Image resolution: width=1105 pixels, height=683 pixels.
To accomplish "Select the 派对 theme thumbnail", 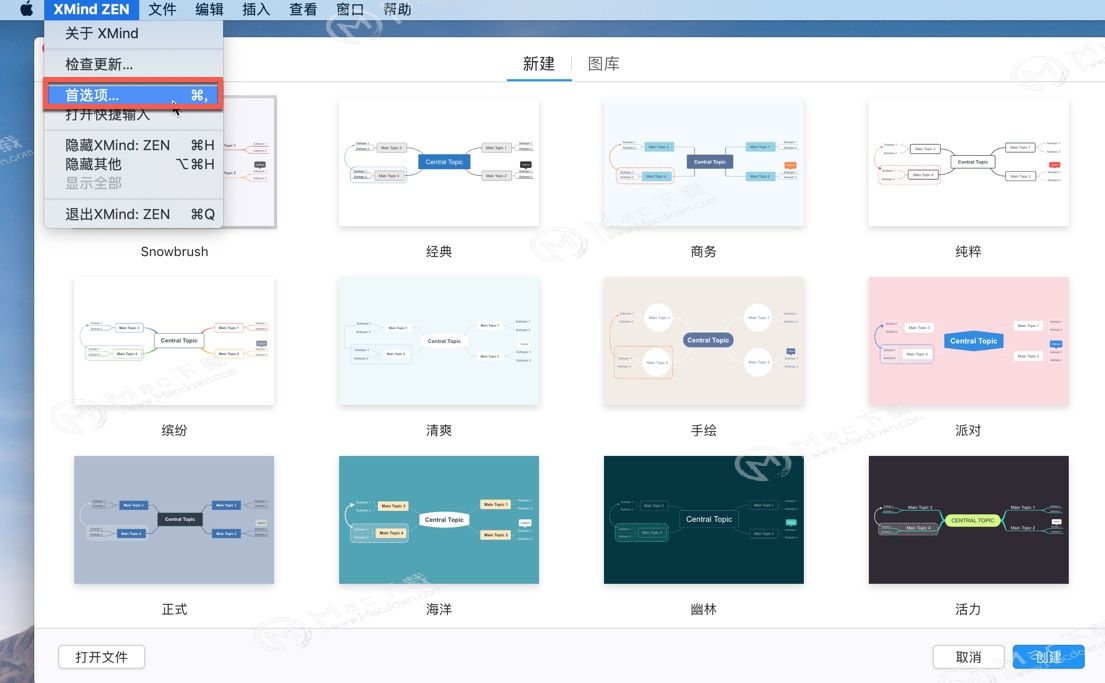I will (x=968, y=341).
